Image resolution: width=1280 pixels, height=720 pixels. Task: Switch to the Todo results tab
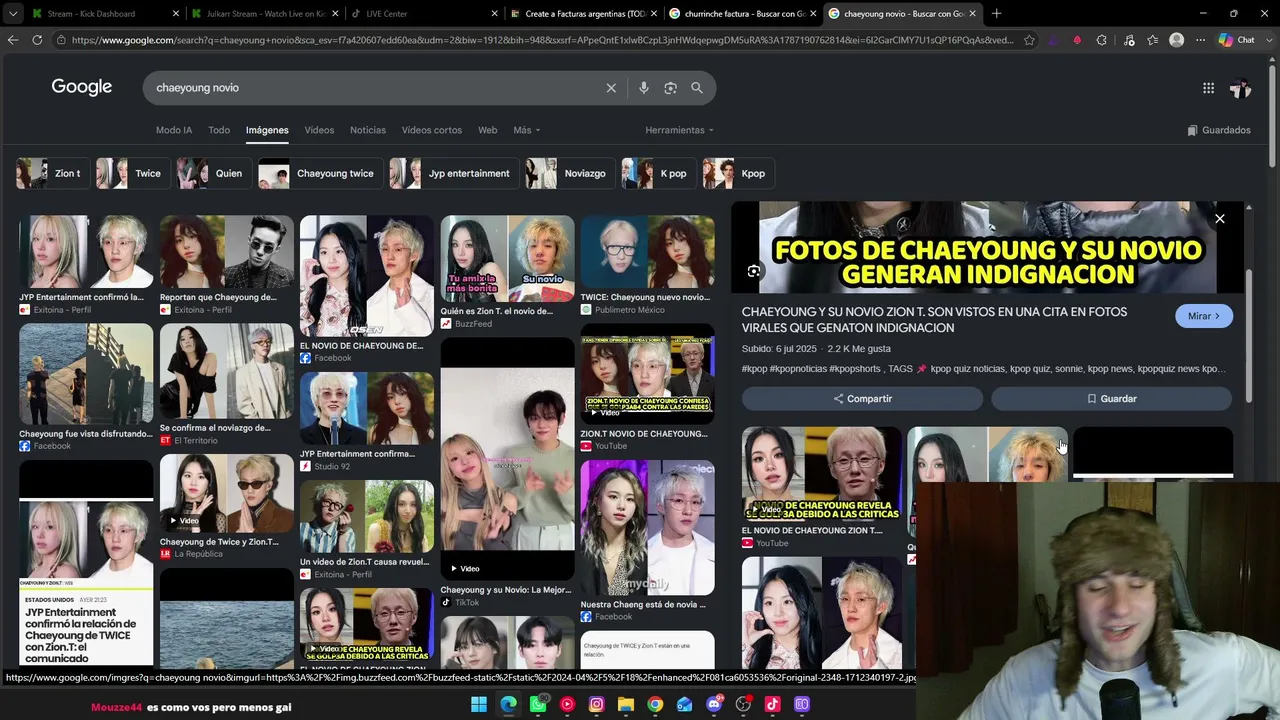[219, 130]
